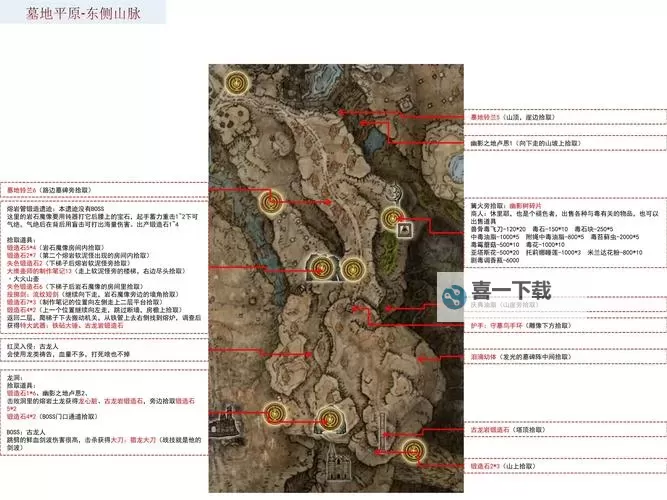Select the 剧毒调香瓶-6000 shop entry
Image resolution: width=667 pixels, height=500 pixels.
495,260
